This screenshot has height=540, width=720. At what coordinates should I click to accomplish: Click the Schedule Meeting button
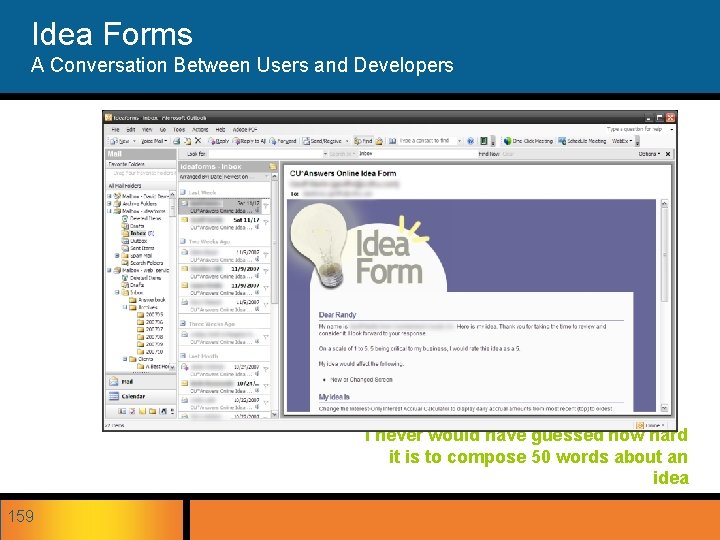click(582, 141)
